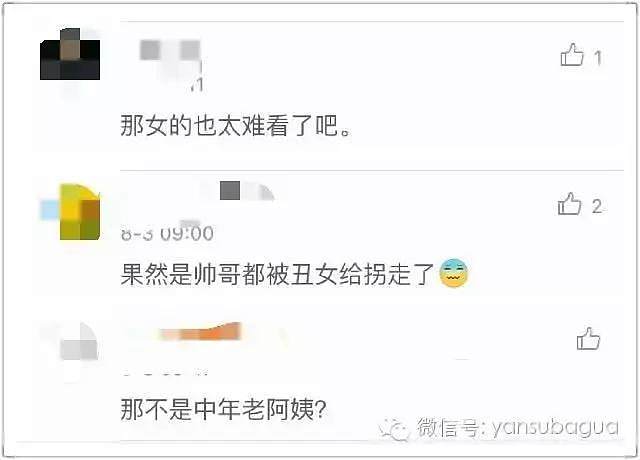Open the dark pixelated avatar's profile
The image size is (640, 460).
click(x=70, y=54)
